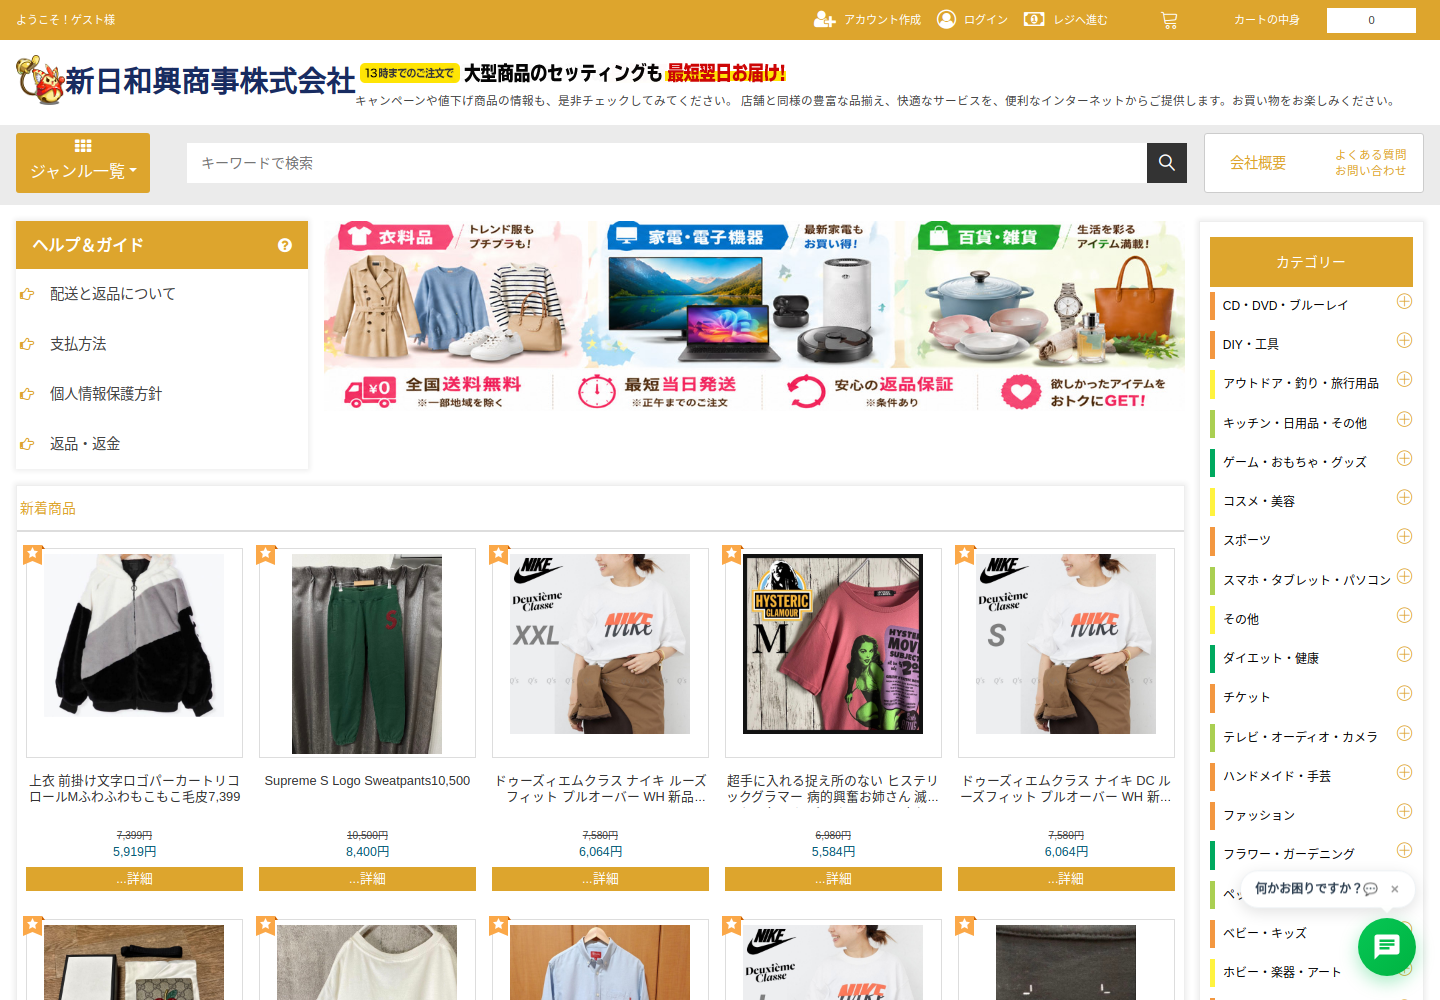Expand the DIY・工具 category
Viewport: 1440px width, 1000px height.
(1404, 341)
